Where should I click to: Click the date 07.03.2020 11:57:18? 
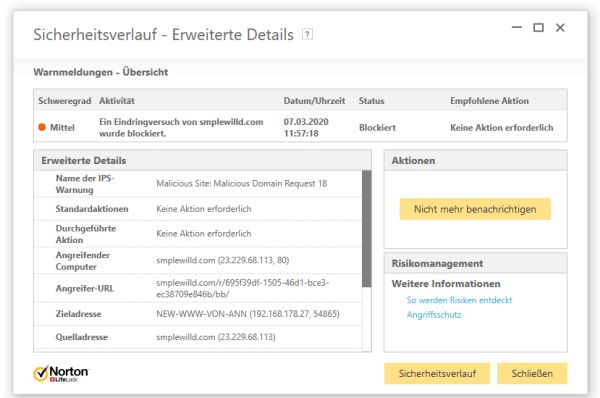306,127
